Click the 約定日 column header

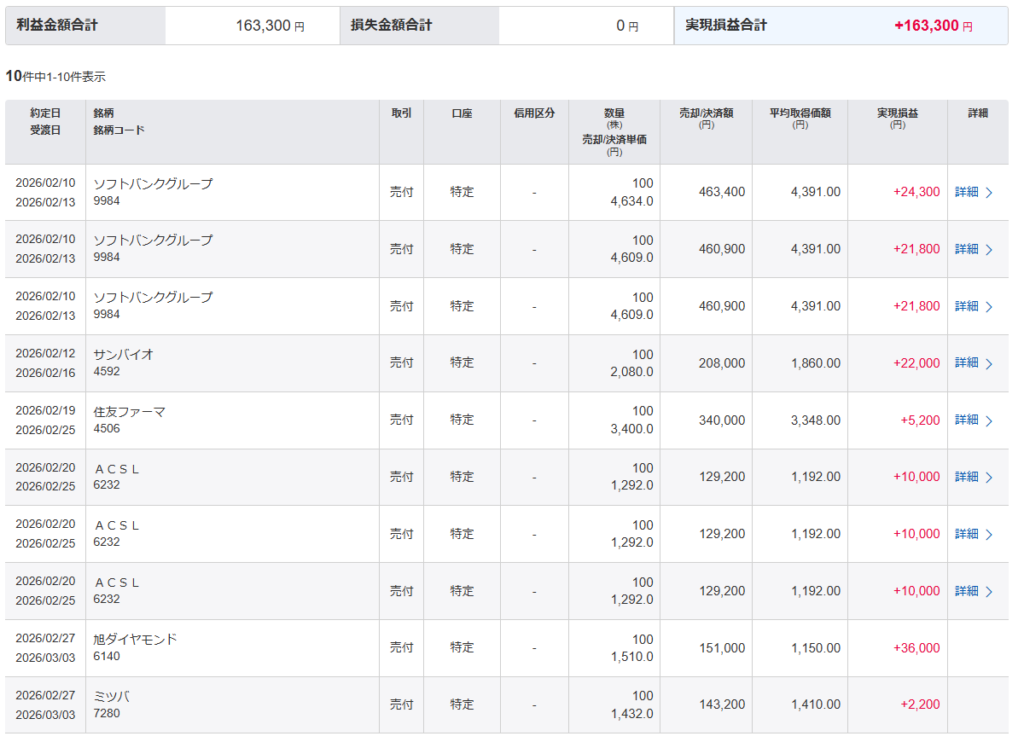pos(45,113)
